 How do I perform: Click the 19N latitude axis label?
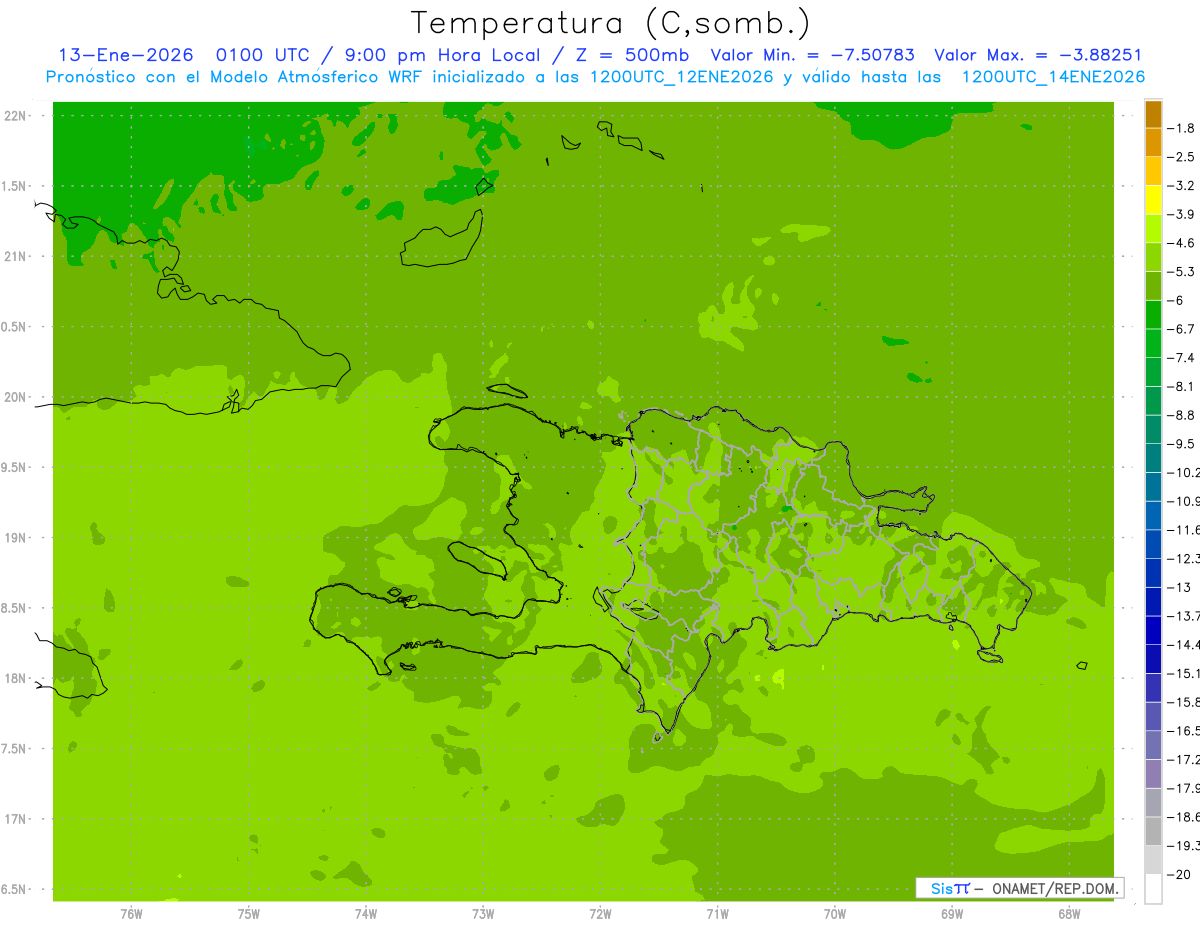coord(16,538)
